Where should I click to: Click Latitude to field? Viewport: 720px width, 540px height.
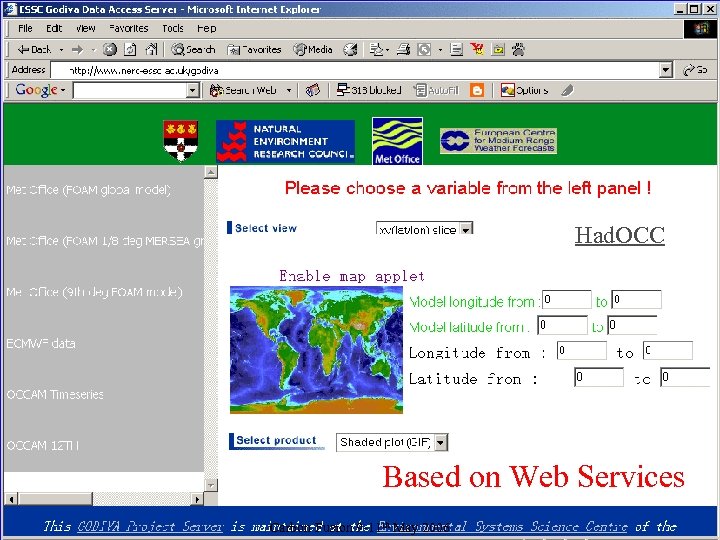pyautogui.click(x=685, y=377)
